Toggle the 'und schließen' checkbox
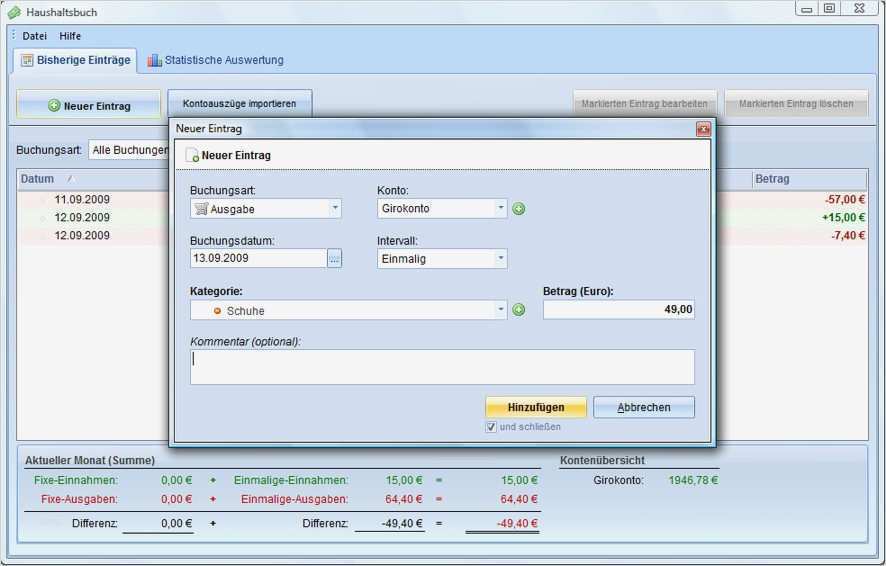Viewport: 886px width, 566px height. click(491, 427)
